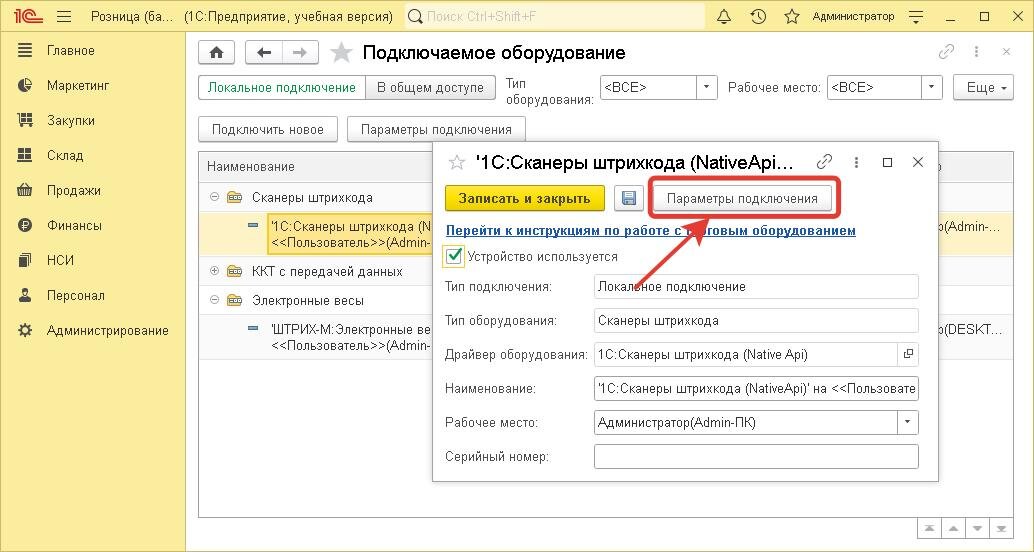Collapse Электронные весы group

point(214,300)
